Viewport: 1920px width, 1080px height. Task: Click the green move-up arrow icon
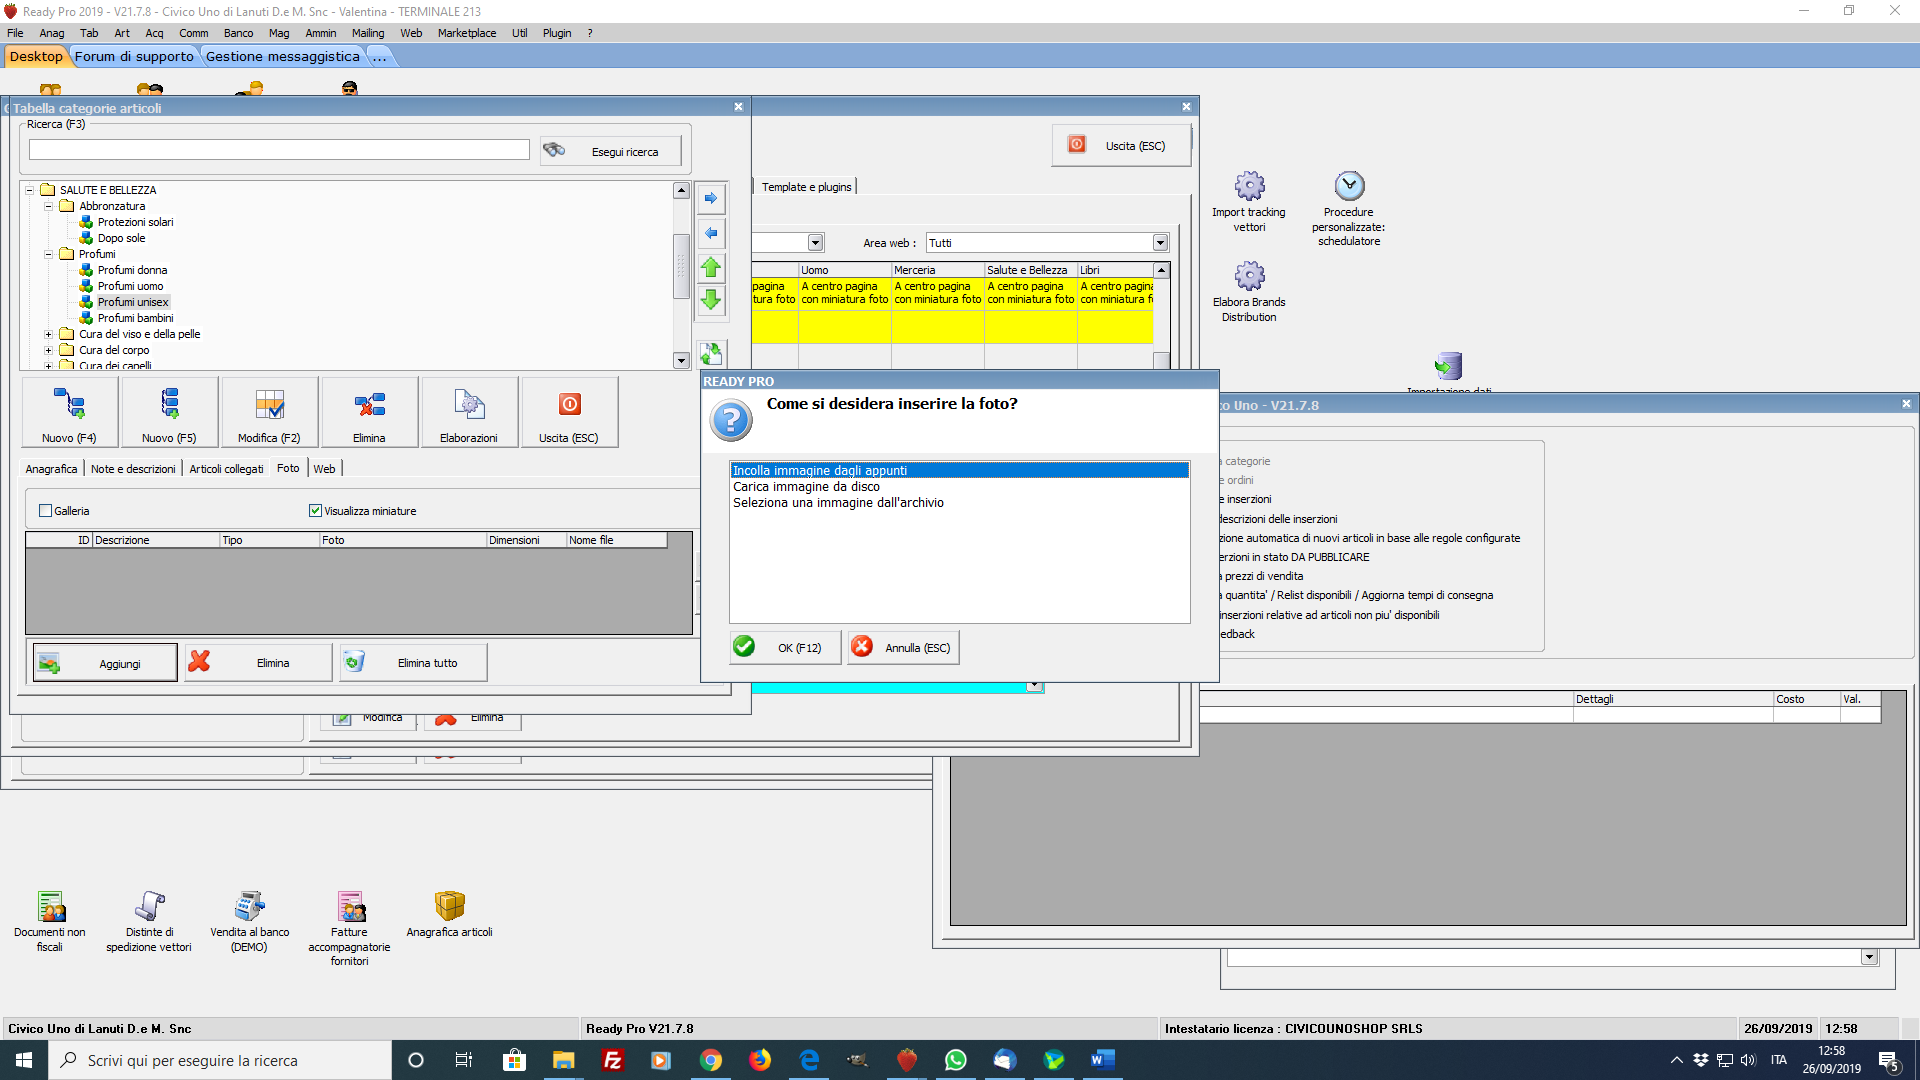[x=711, y=267]
